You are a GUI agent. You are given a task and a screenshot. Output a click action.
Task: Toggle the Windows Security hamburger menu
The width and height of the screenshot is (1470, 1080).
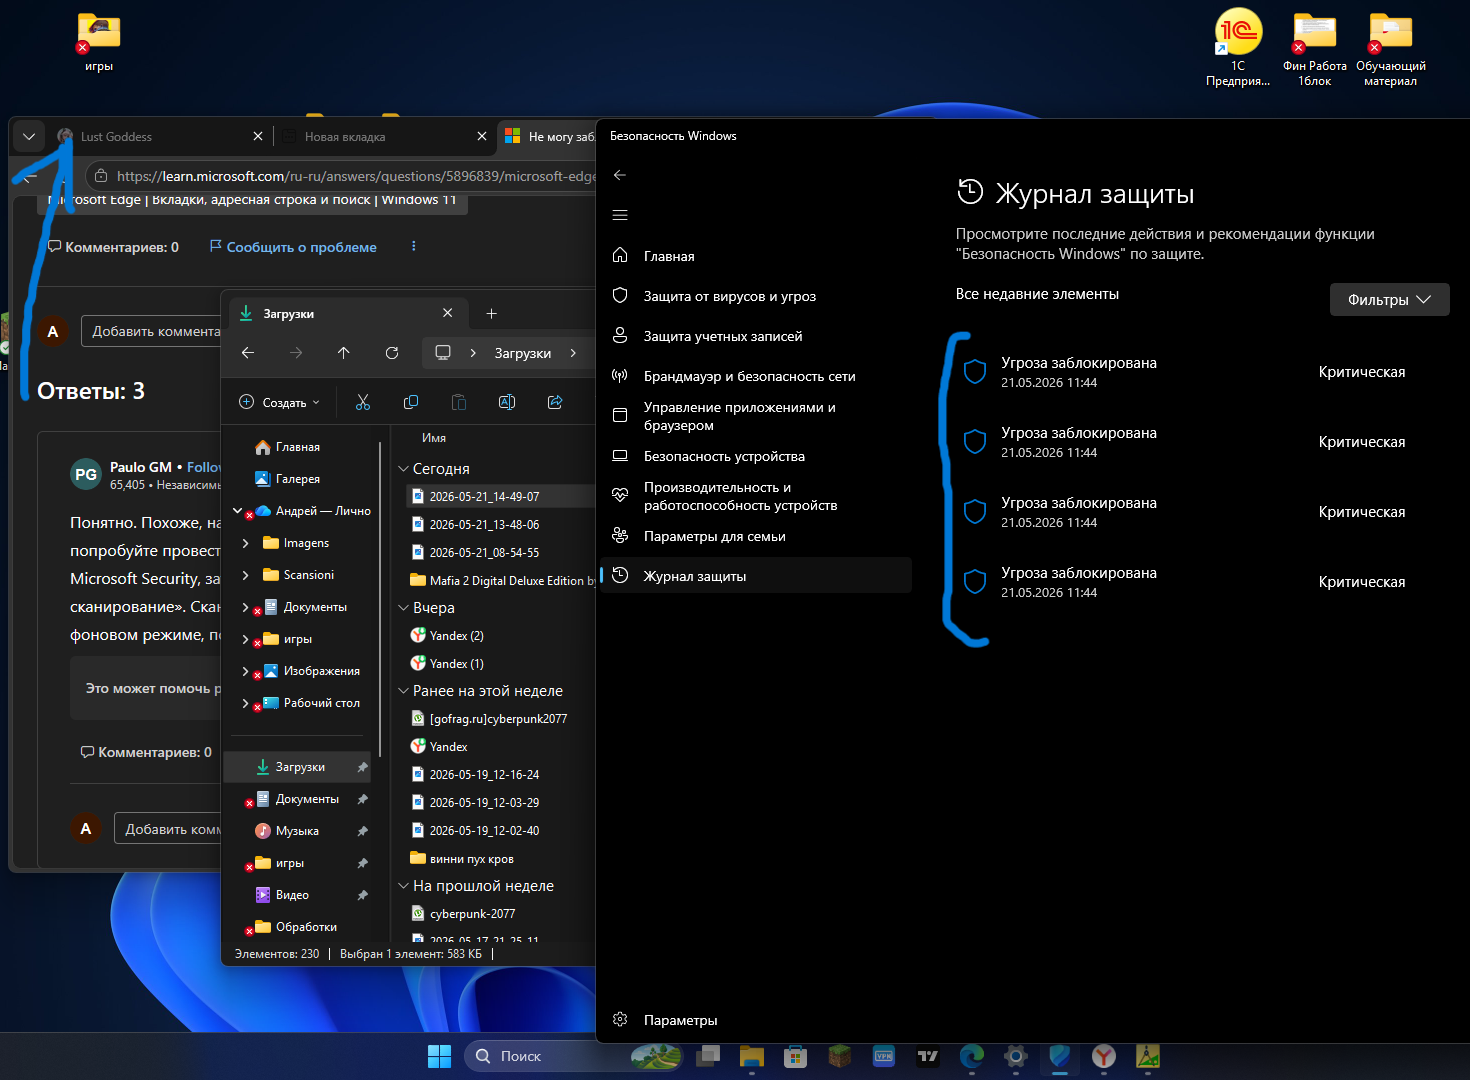pos(620,215)
